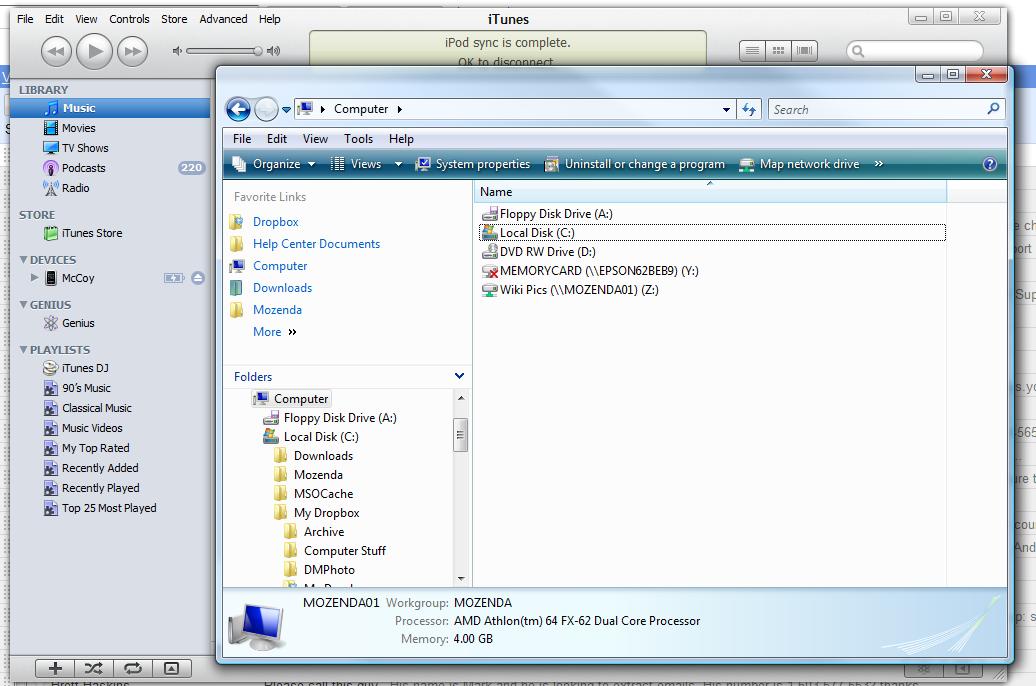Click the Explorer refresh button
Screen dimensions: 1036x686
click(x=749, y=109)
